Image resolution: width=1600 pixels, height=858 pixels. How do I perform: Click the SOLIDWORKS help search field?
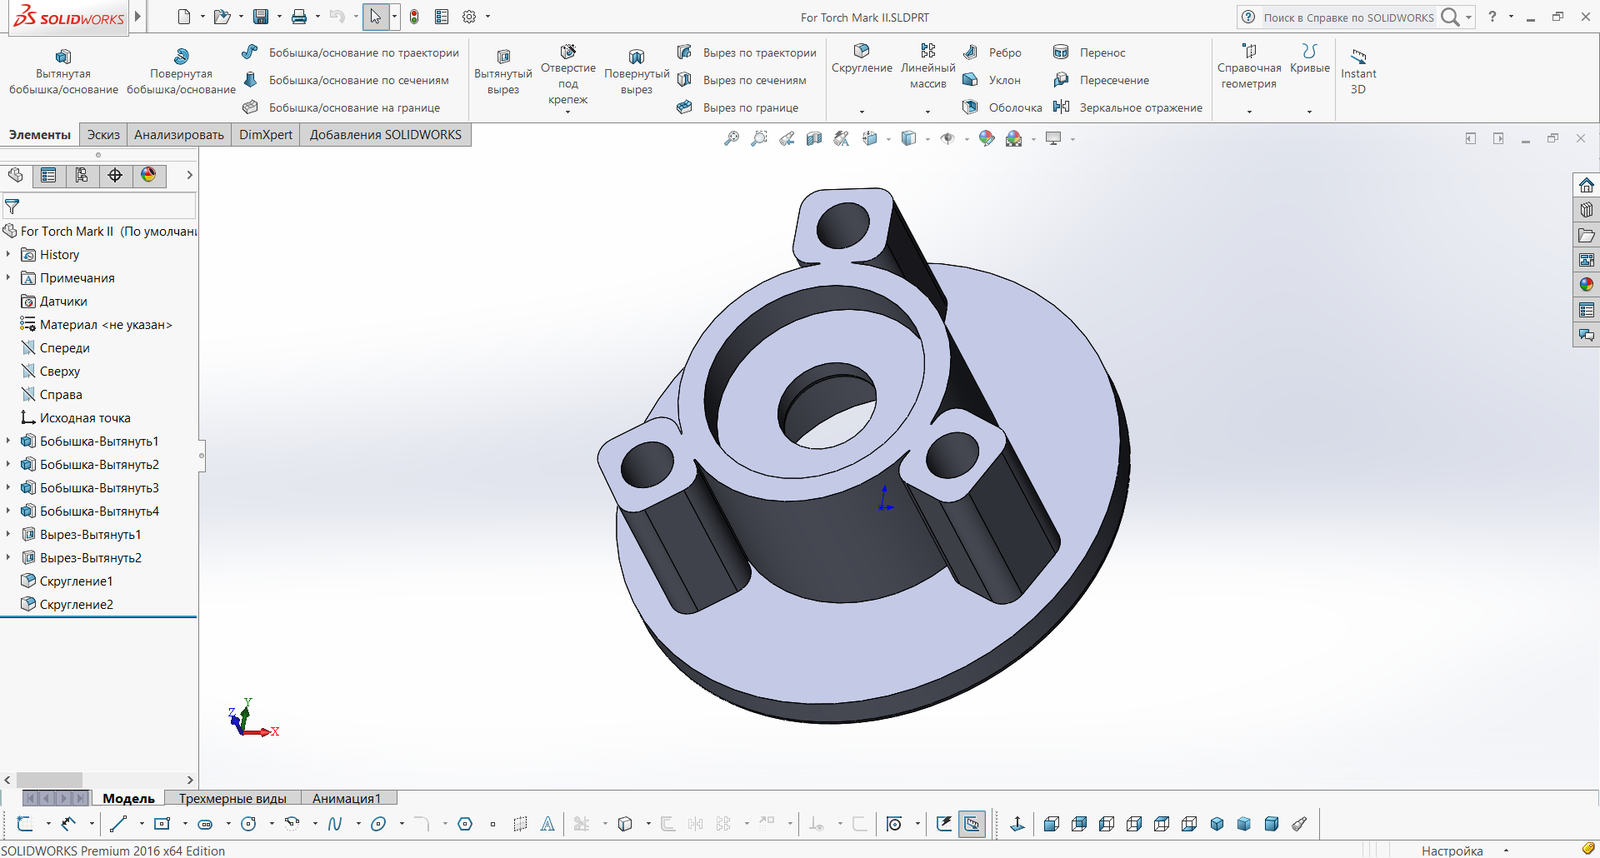(x=1347, y=17)
